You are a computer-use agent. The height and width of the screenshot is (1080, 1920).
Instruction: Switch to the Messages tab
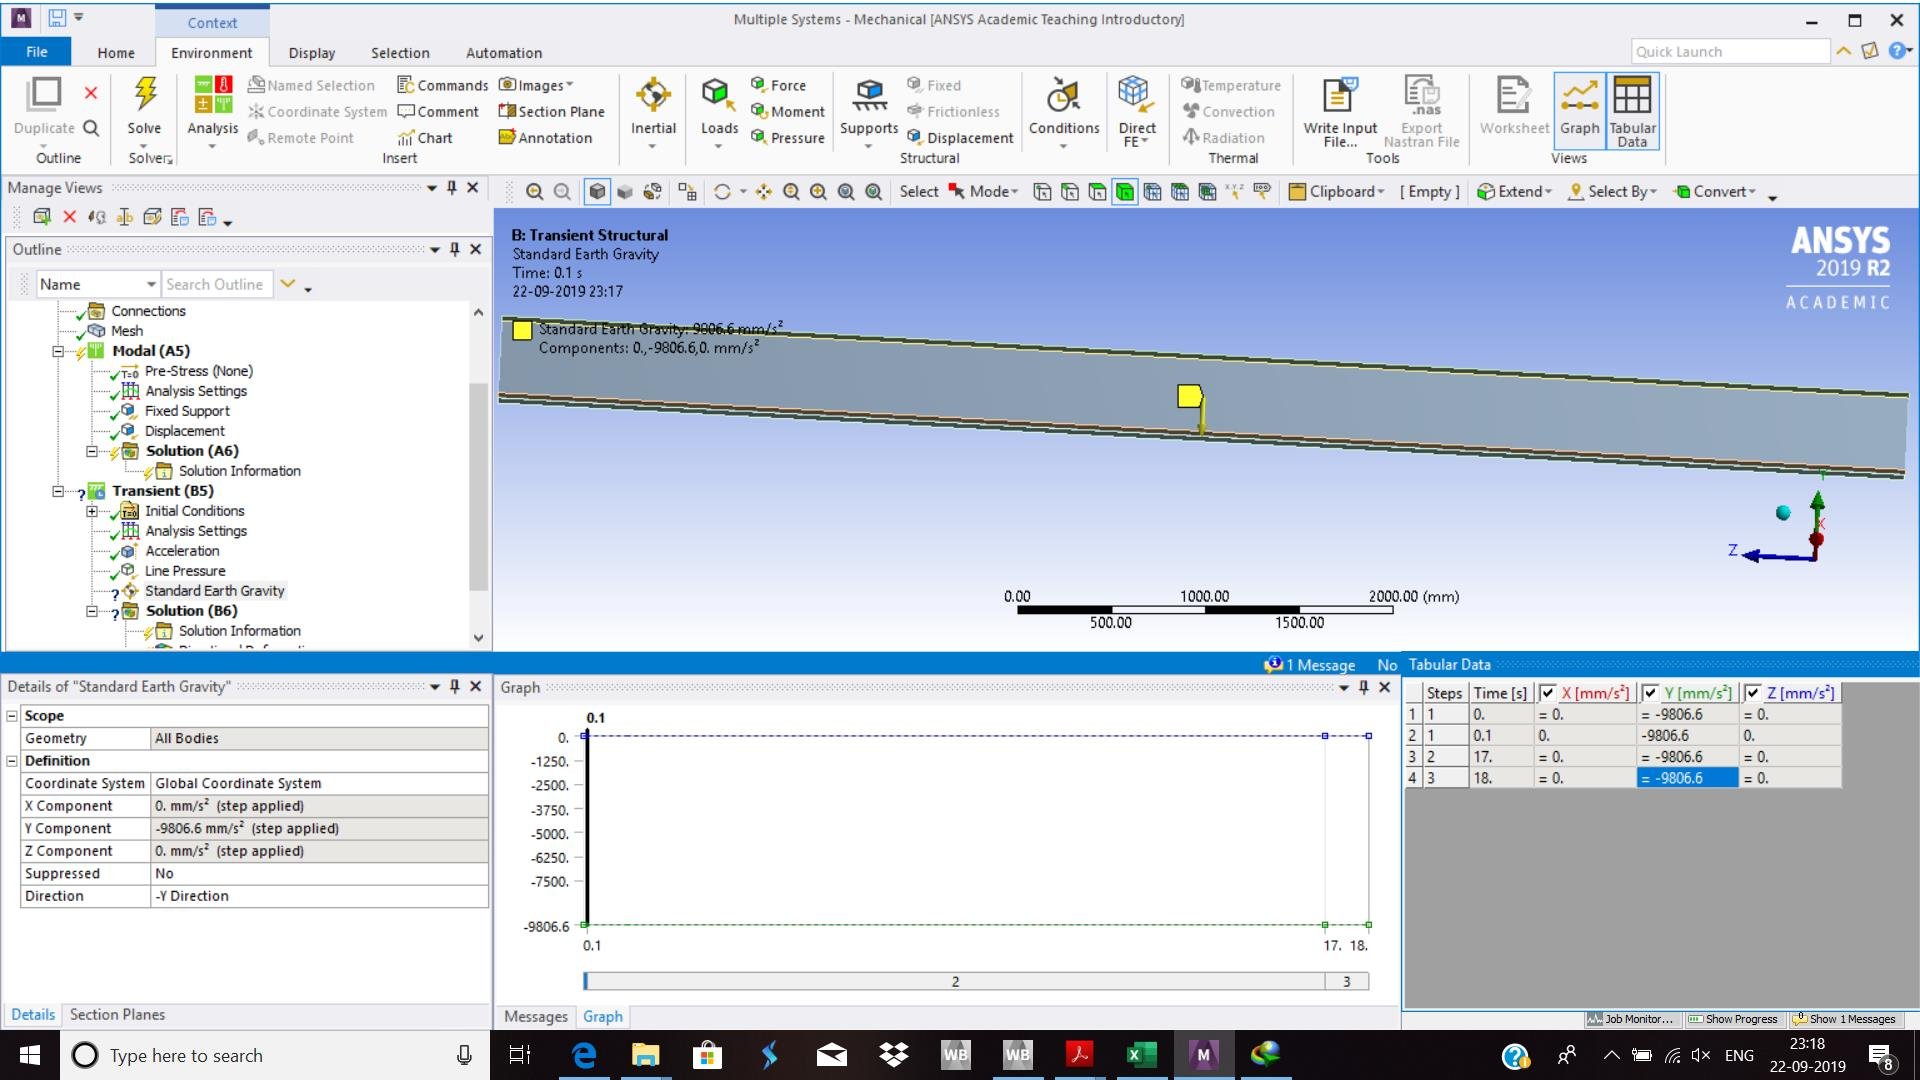pyautogui.click(x=535, y=1016)
